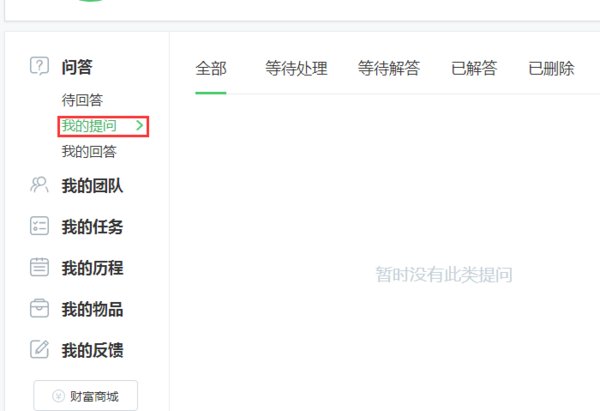Select the 问答 section heading
Viewport: 600px width, 411px height.
click(77, 66)
